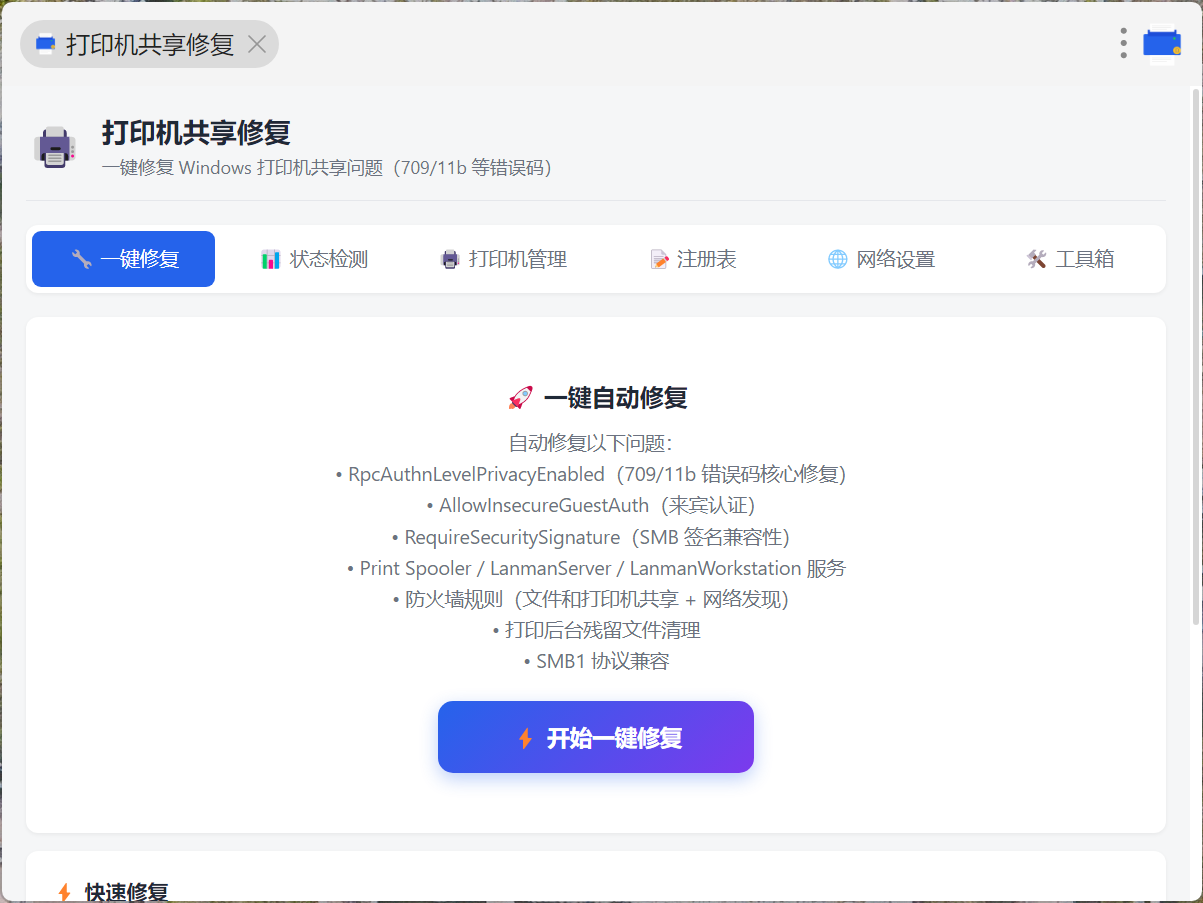Click the 打印机共享修复 page heading
This screenshot has width=1203, height=903.
point(196,132)
